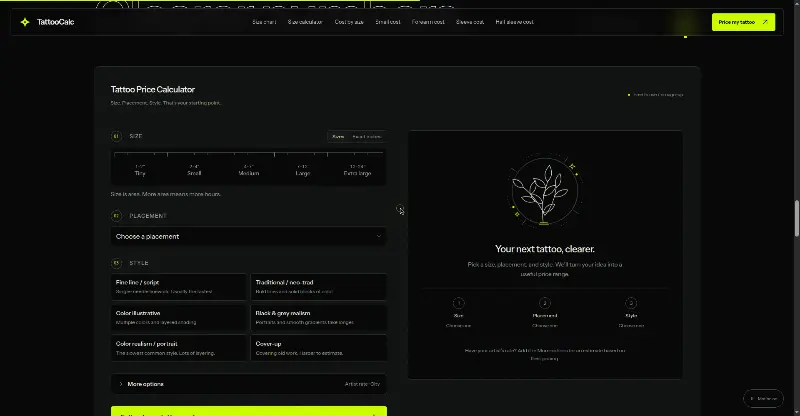Click the TattooCalc brand name link

click(55, 22)
